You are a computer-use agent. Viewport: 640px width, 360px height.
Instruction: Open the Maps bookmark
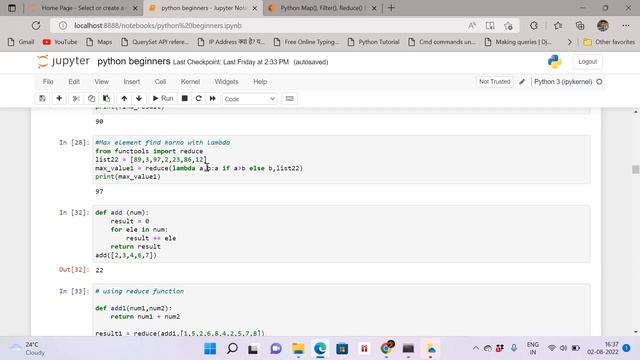tap(99, 42)
